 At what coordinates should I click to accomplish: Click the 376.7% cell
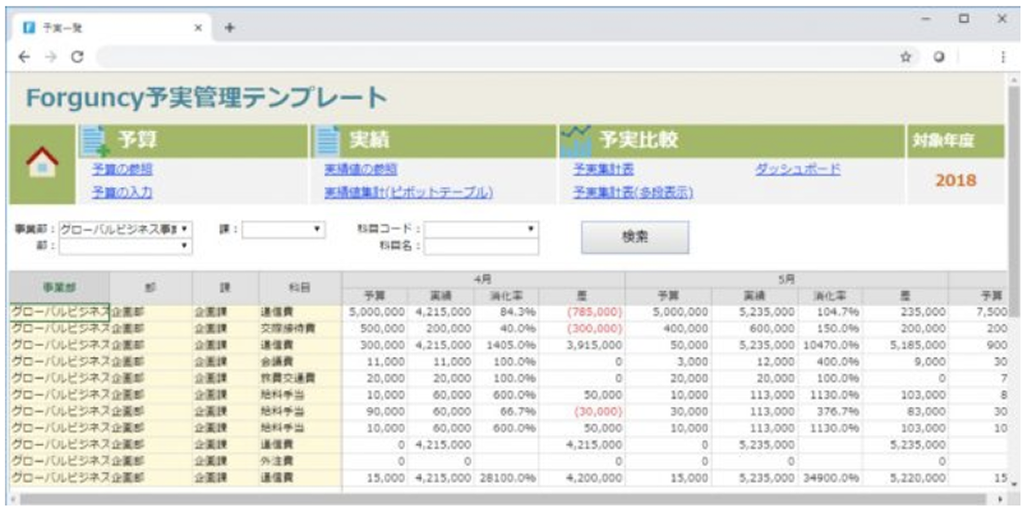click(x=830, y=411)
